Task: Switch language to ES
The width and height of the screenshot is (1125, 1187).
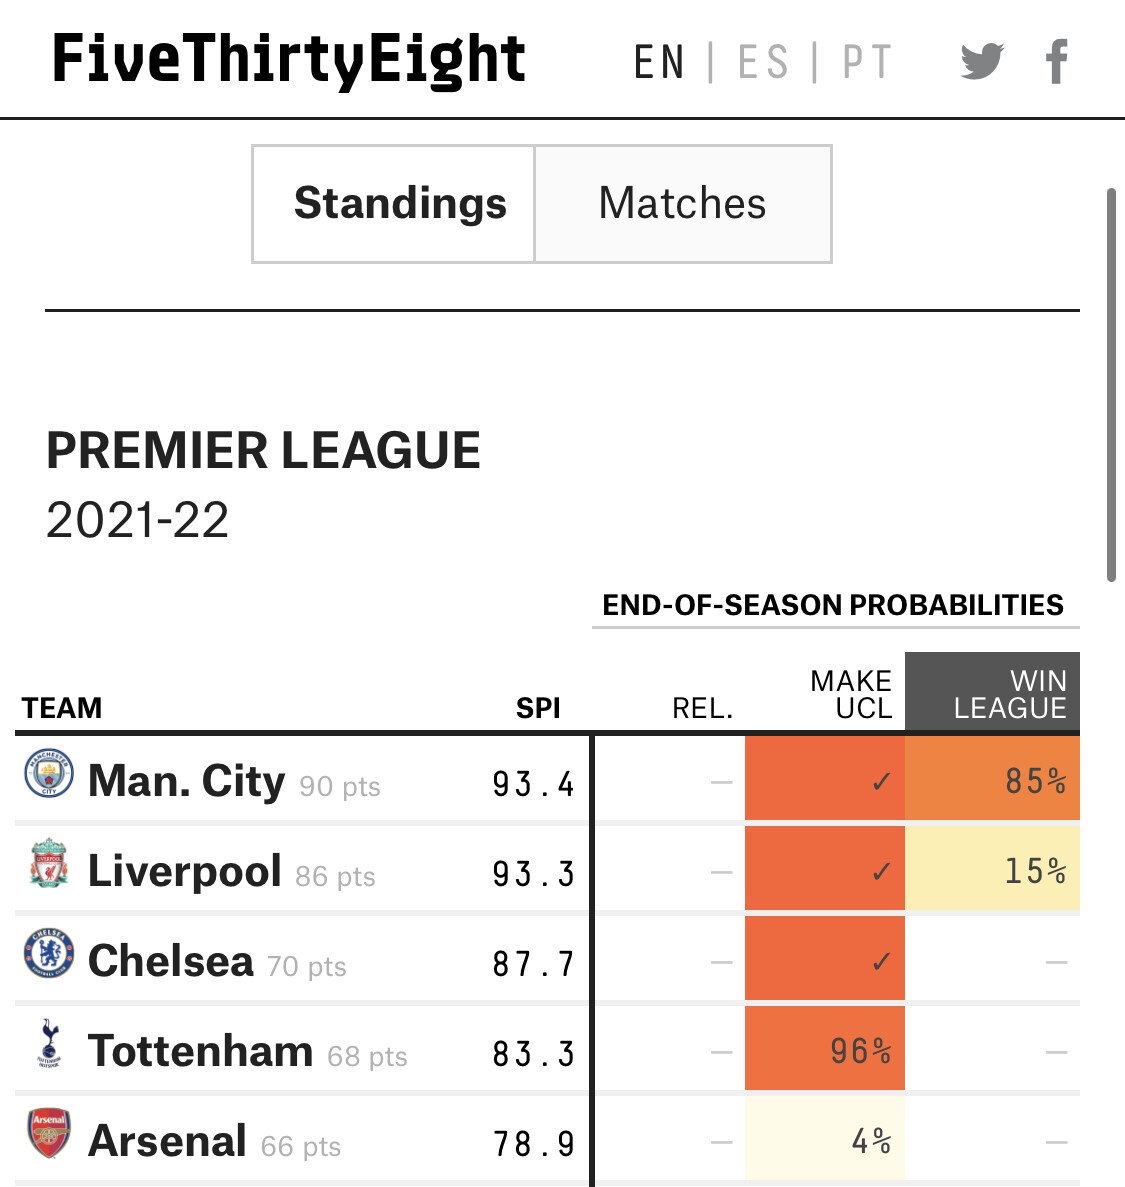Action: [762, 62]
